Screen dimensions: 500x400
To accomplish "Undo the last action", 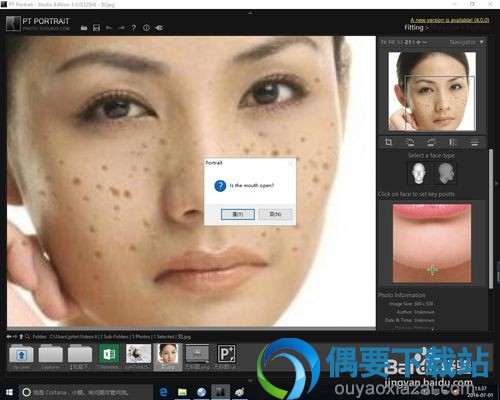I will [x=109, y=28].
